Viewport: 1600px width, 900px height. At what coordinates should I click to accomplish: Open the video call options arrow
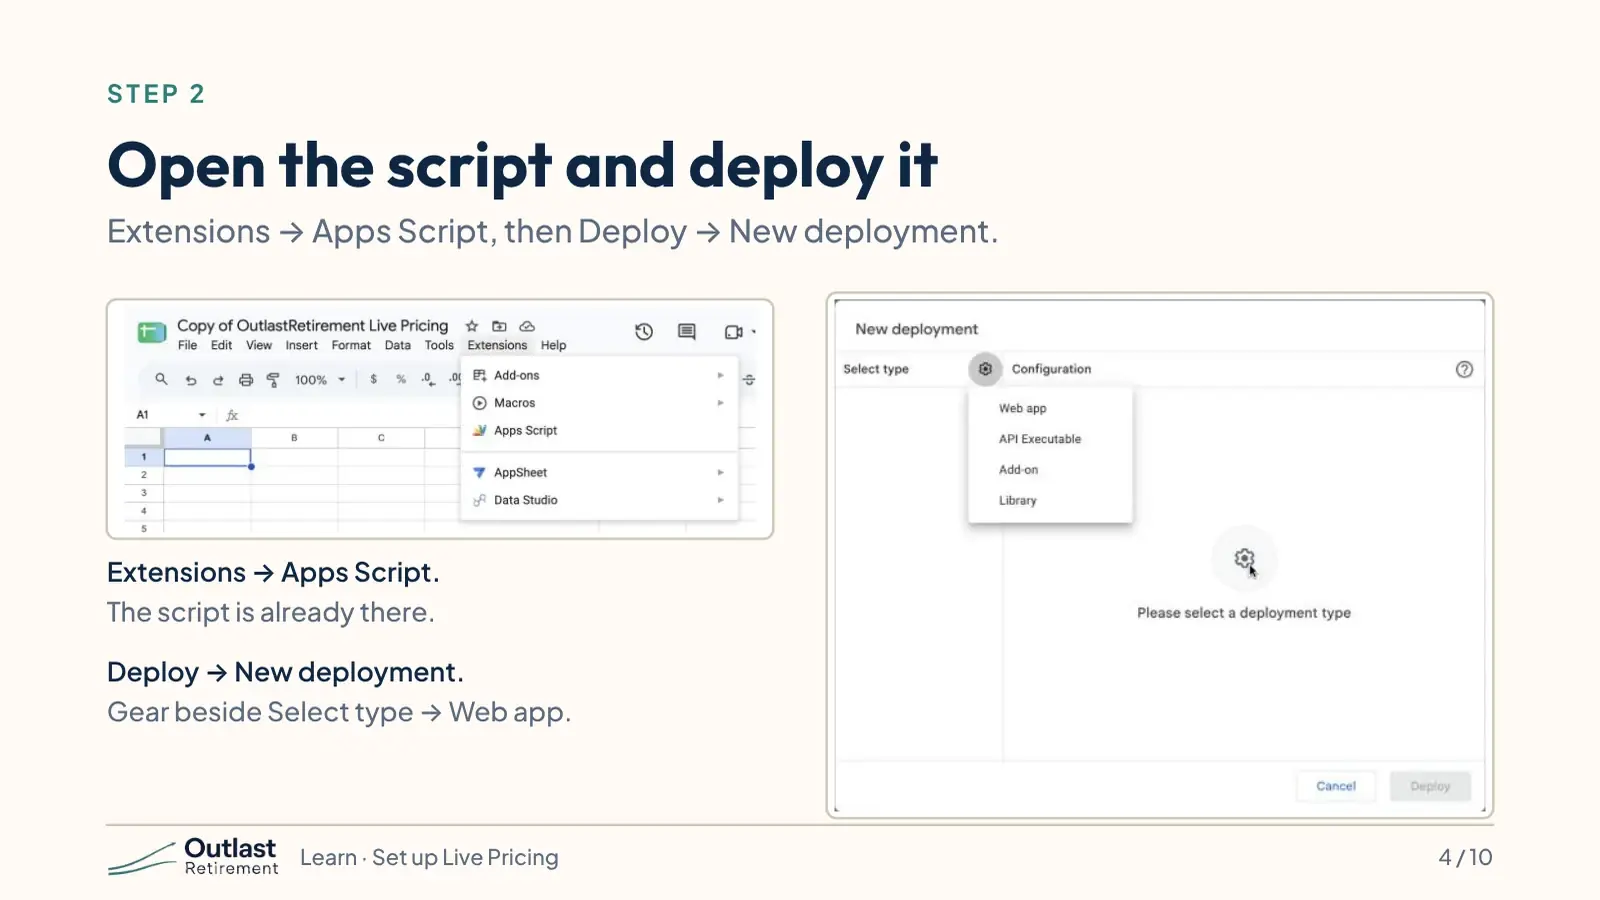(754, 332)
